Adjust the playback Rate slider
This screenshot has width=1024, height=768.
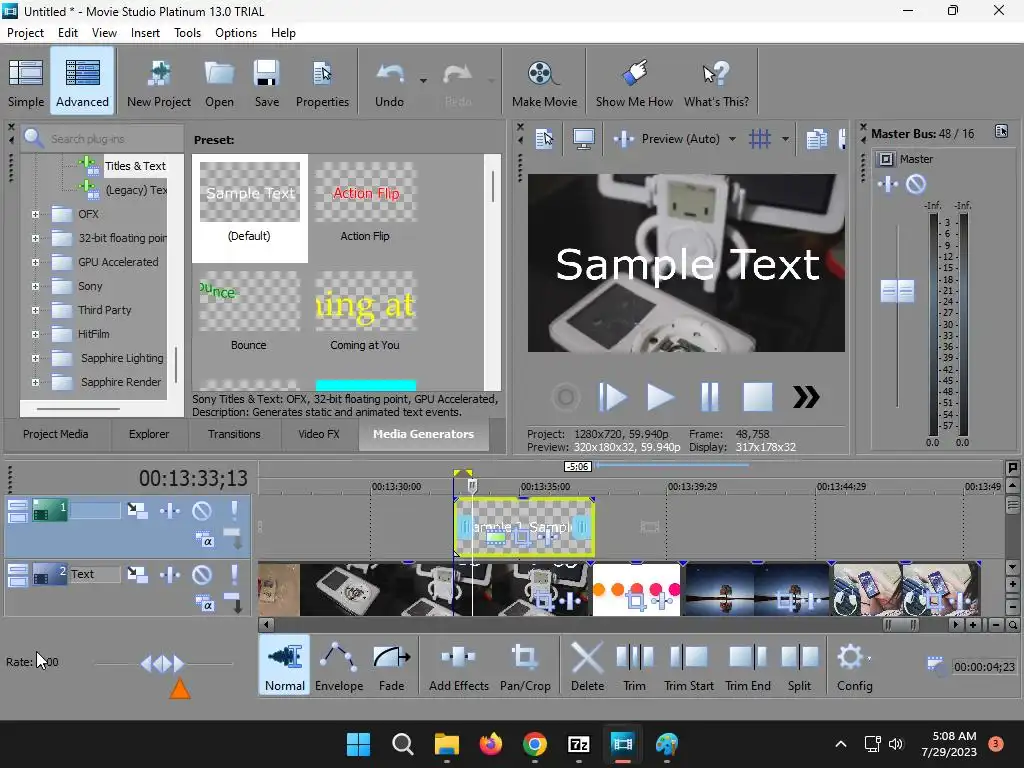(163, 664)
